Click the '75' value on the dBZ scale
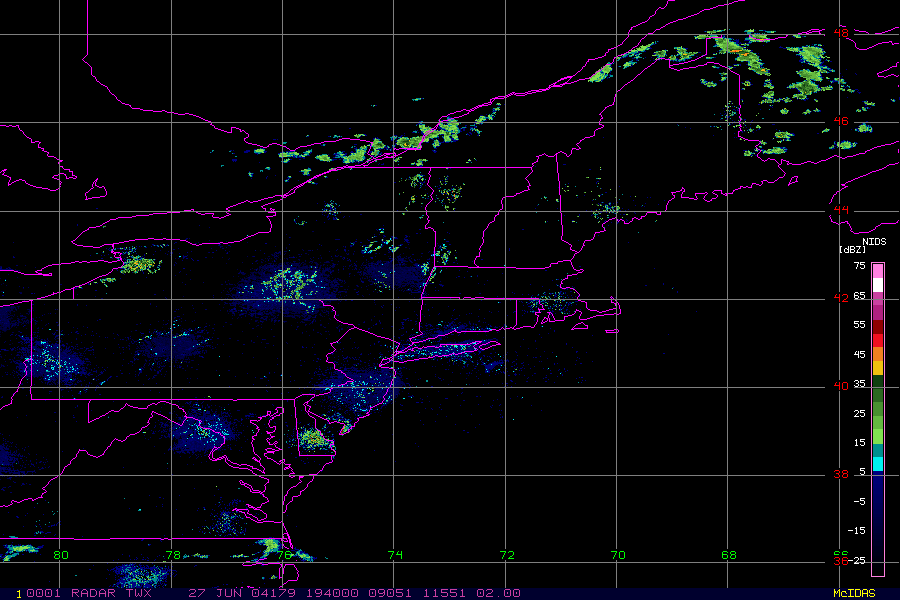This screenshot has height=600, width=900. click(859, 266)
